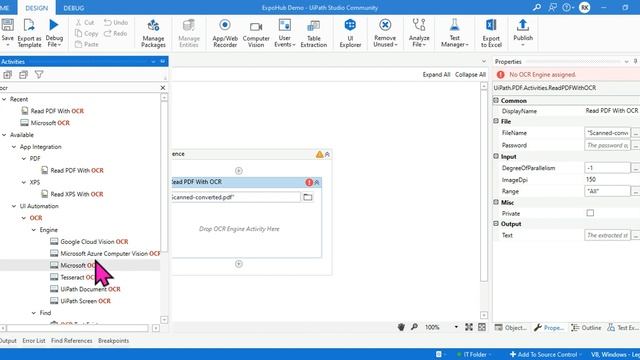640x360 pixels.
Task: Open the zoom percentage dropdown
Action: coord(456,327)
